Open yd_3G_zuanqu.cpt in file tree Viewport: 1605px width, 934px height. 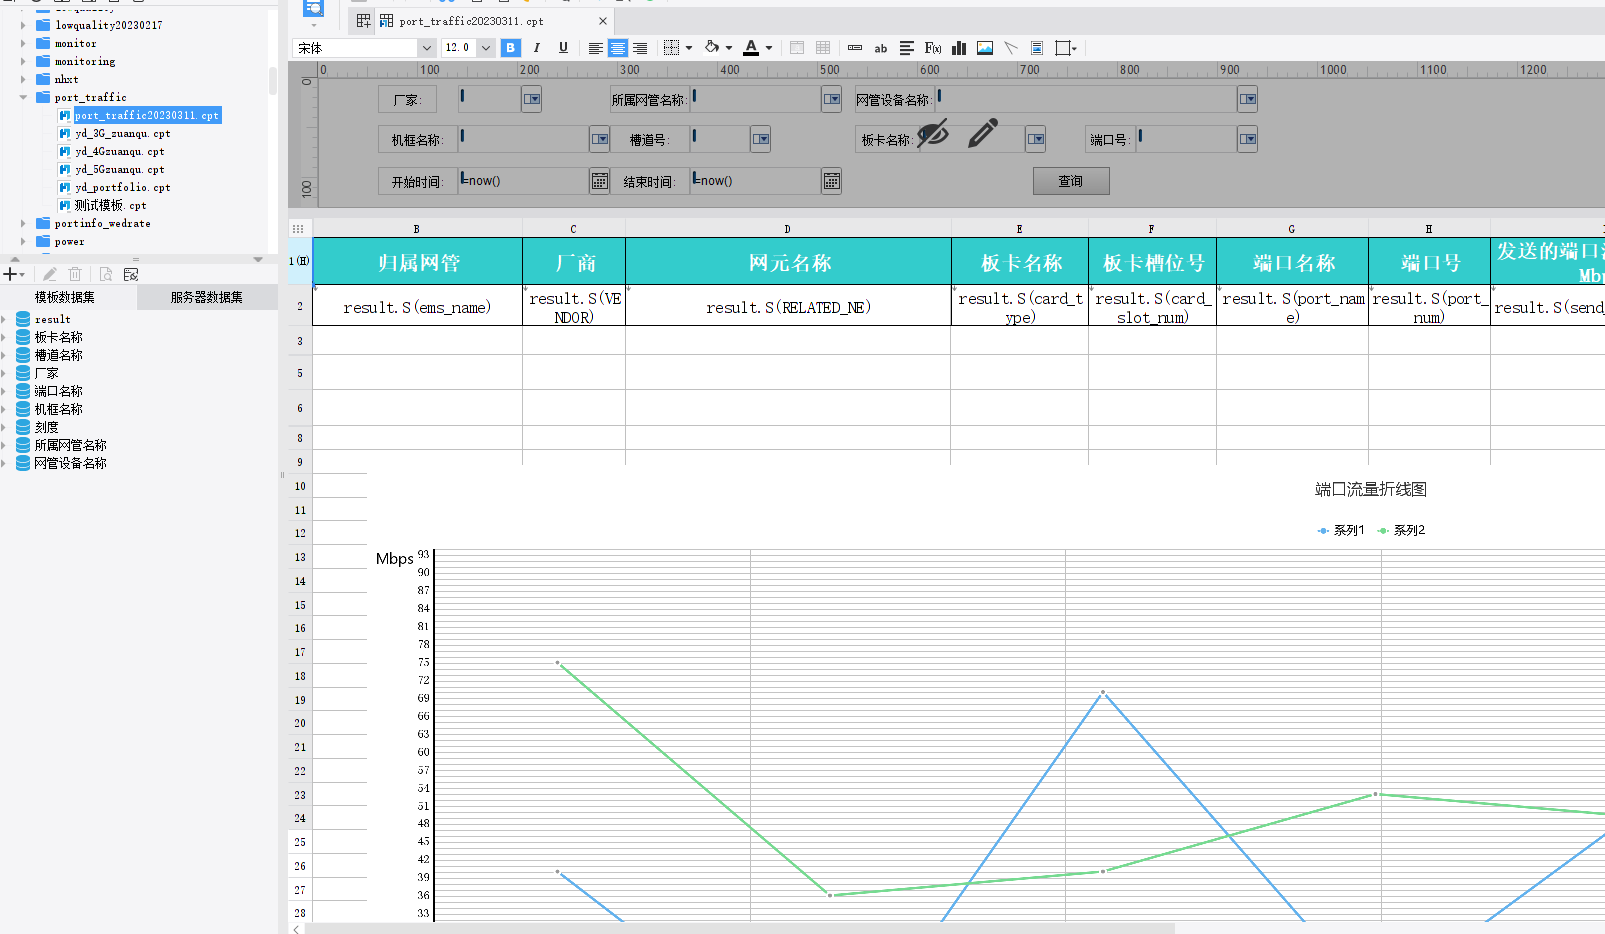click(x=123, y=133)
